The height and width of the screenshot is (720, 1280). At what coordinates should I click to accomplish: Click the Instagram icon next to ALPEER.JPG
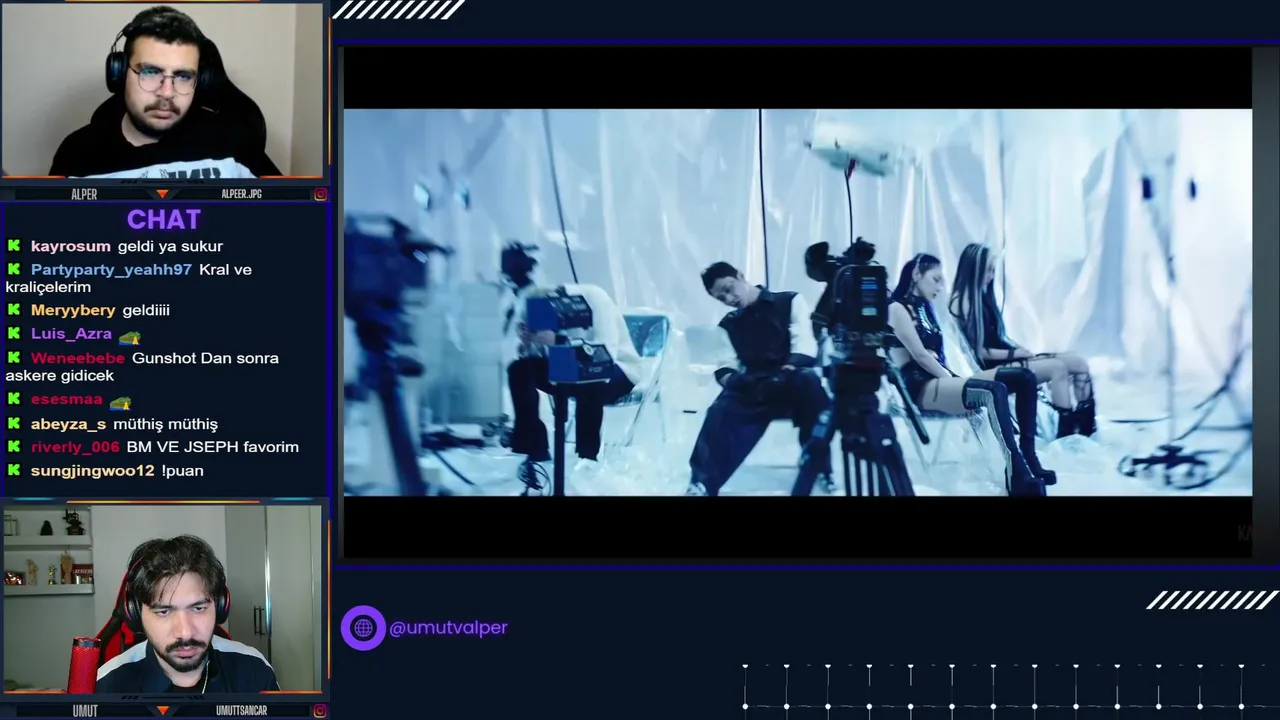[320, 194]
